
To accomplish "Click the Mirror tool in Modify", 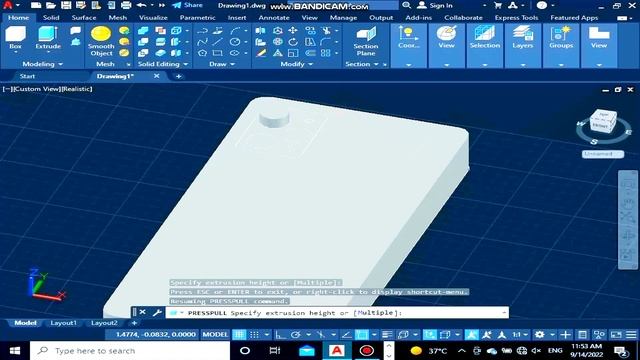I will (x=260, y=31).
